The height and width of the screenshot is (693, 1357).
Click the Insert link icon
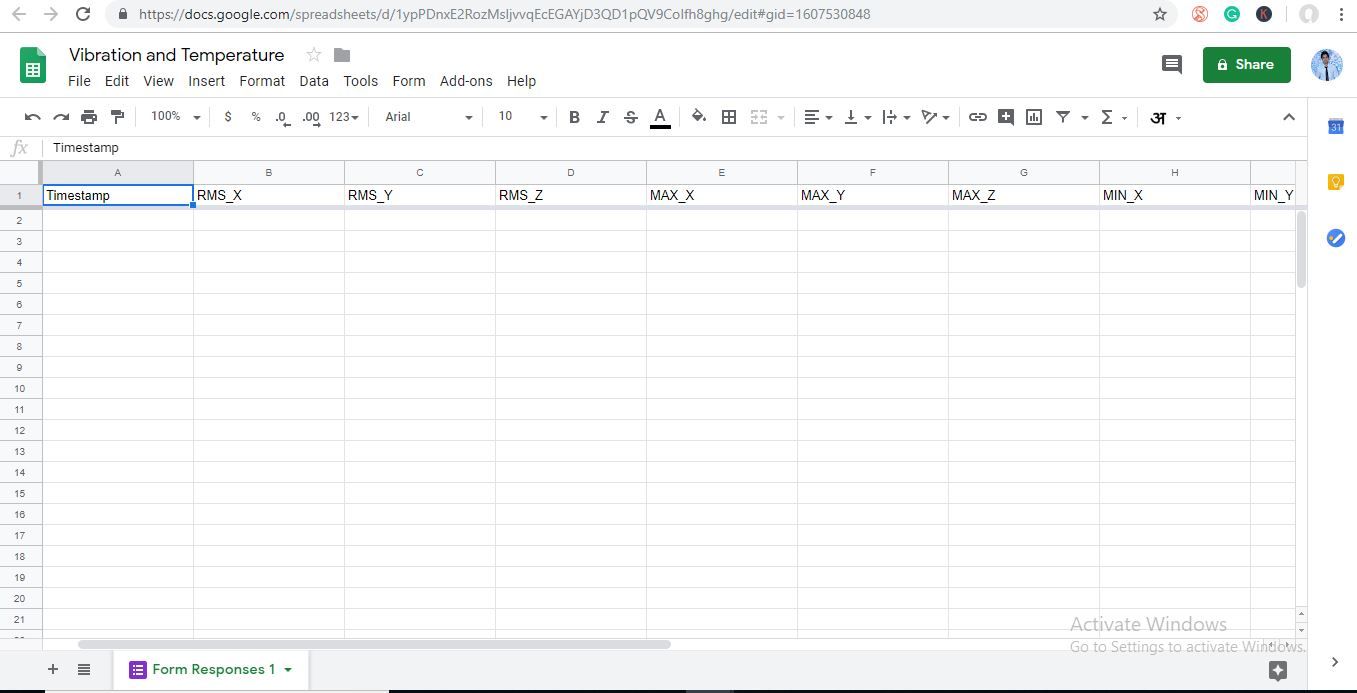(978, 117)
